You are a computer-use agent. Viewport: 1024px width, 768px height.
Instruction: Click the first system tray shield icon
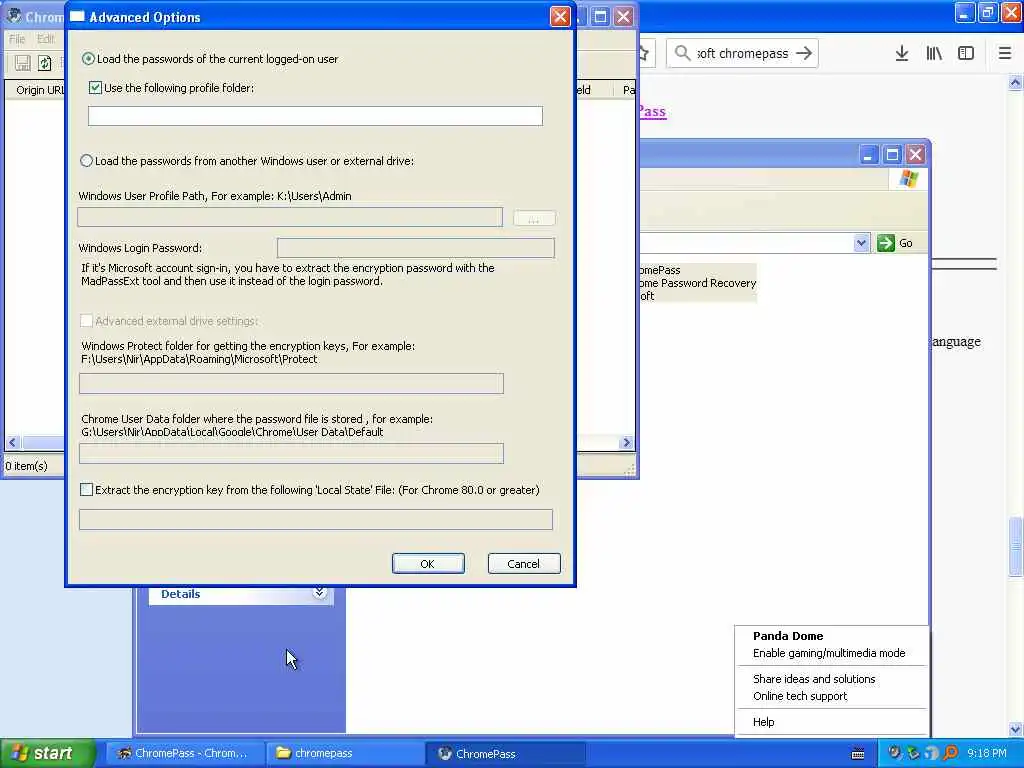[895, 753]
